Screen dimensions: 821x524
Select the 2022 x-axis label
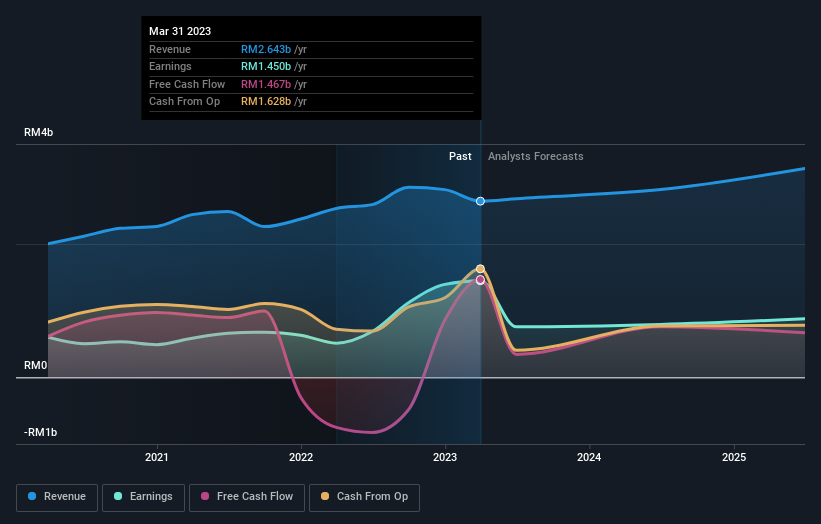point(301,457)
